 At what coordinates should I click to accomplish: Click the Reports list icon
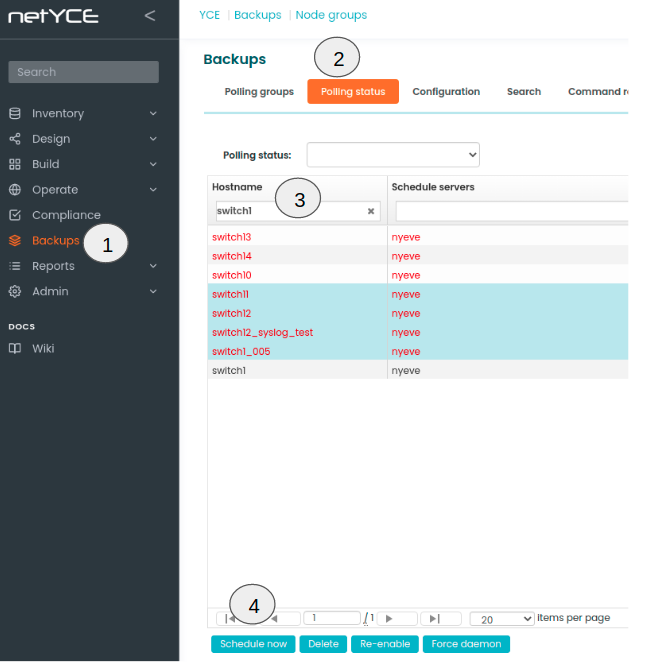15,266
